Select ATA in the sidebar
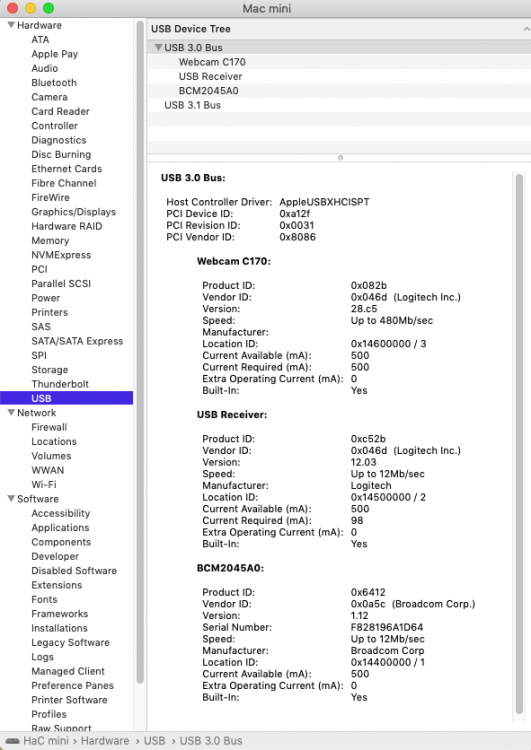 point(40,40)
